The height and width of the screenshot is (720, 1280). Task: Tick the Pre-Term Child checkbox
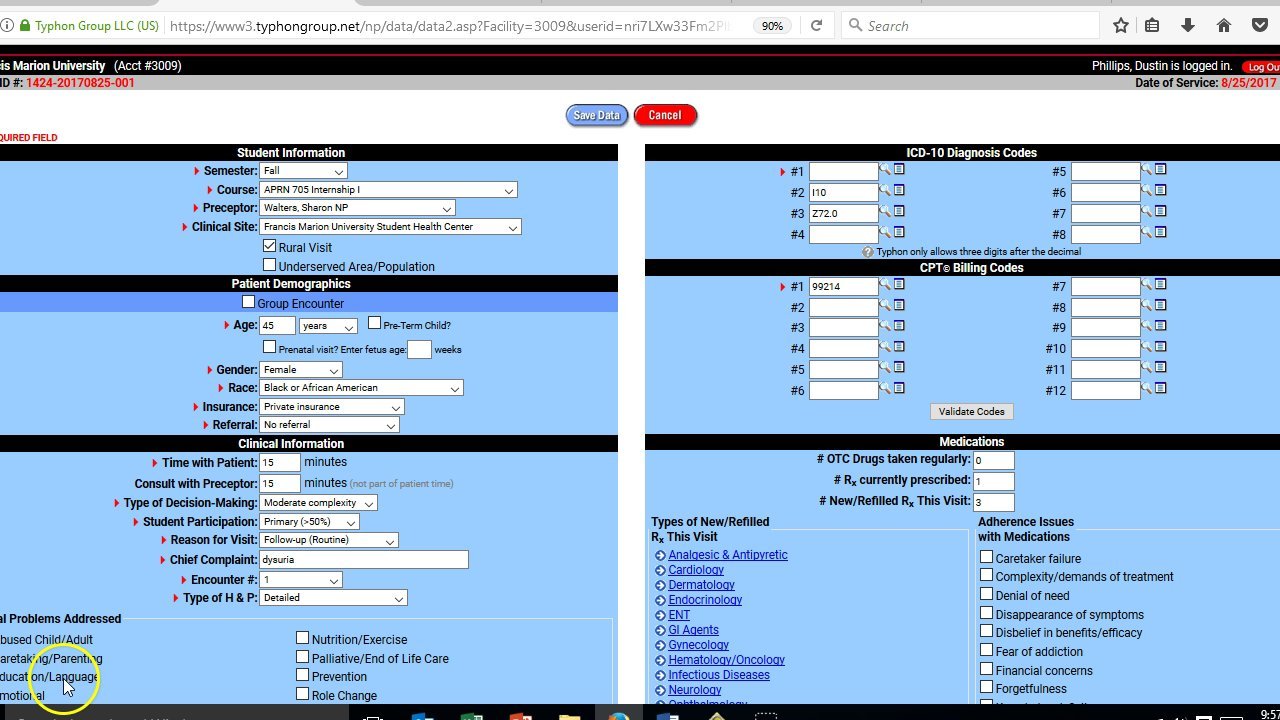(374, 323)
